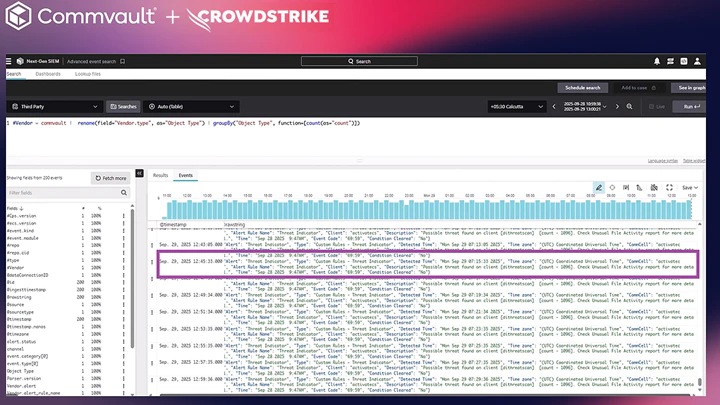
Task: Click into the query editor text
Action: tap(184, 123)
